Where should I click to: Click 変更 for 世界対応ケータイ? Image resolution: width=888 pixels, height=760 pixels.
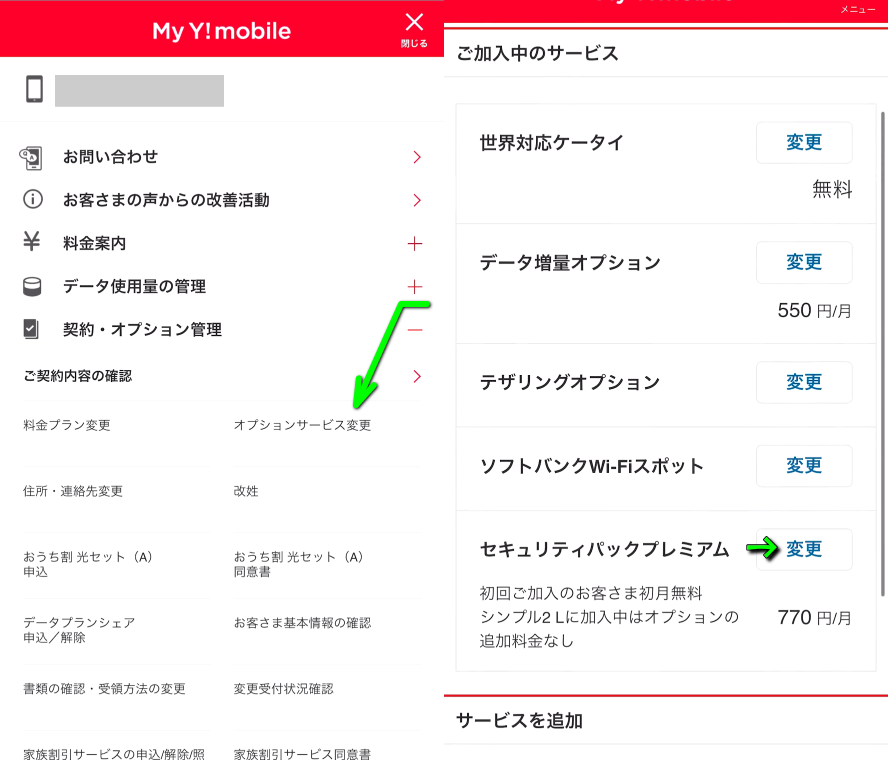click(x=804, y=142)
